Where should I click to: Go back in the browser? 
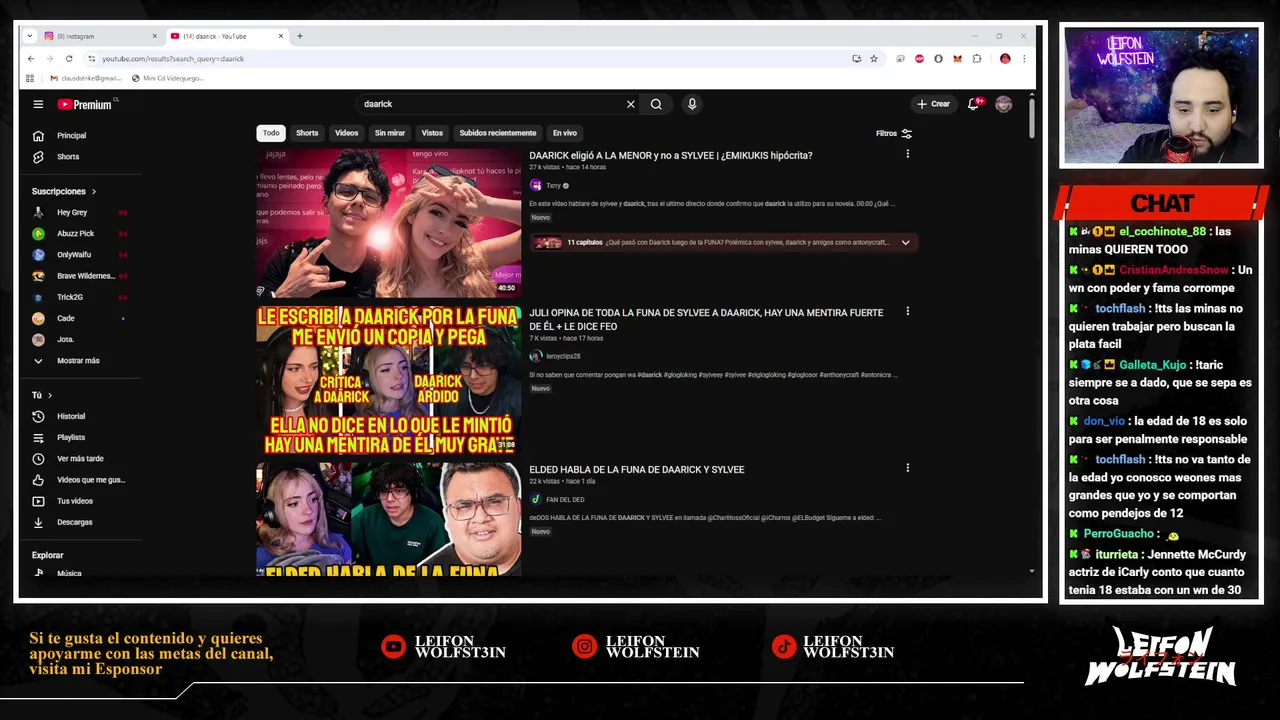(30, 59)
